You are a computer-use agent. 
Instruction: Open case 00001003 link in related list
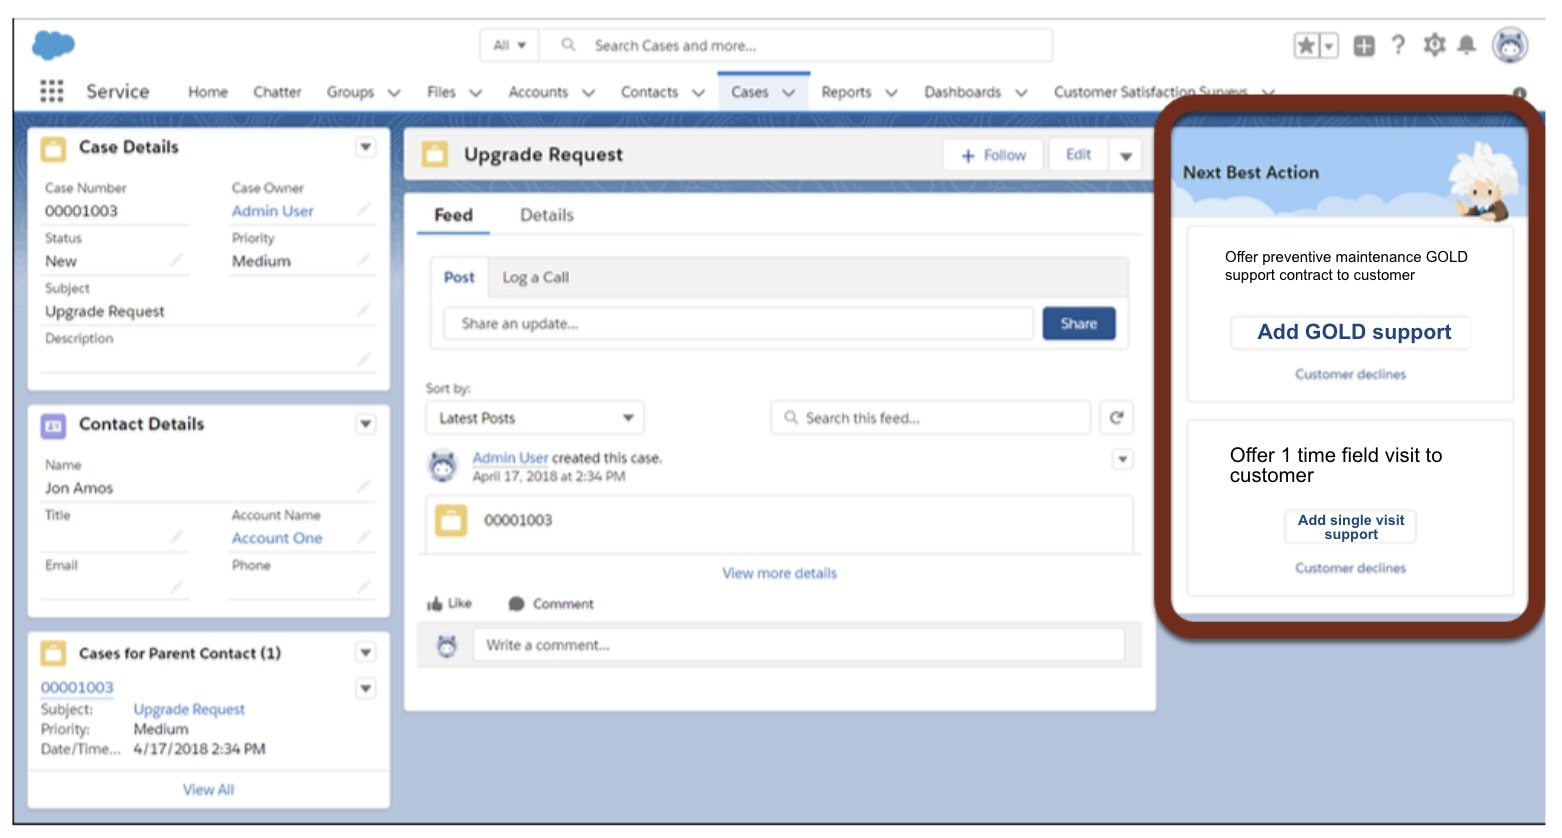pyautogui.click(x=77, y=688)
